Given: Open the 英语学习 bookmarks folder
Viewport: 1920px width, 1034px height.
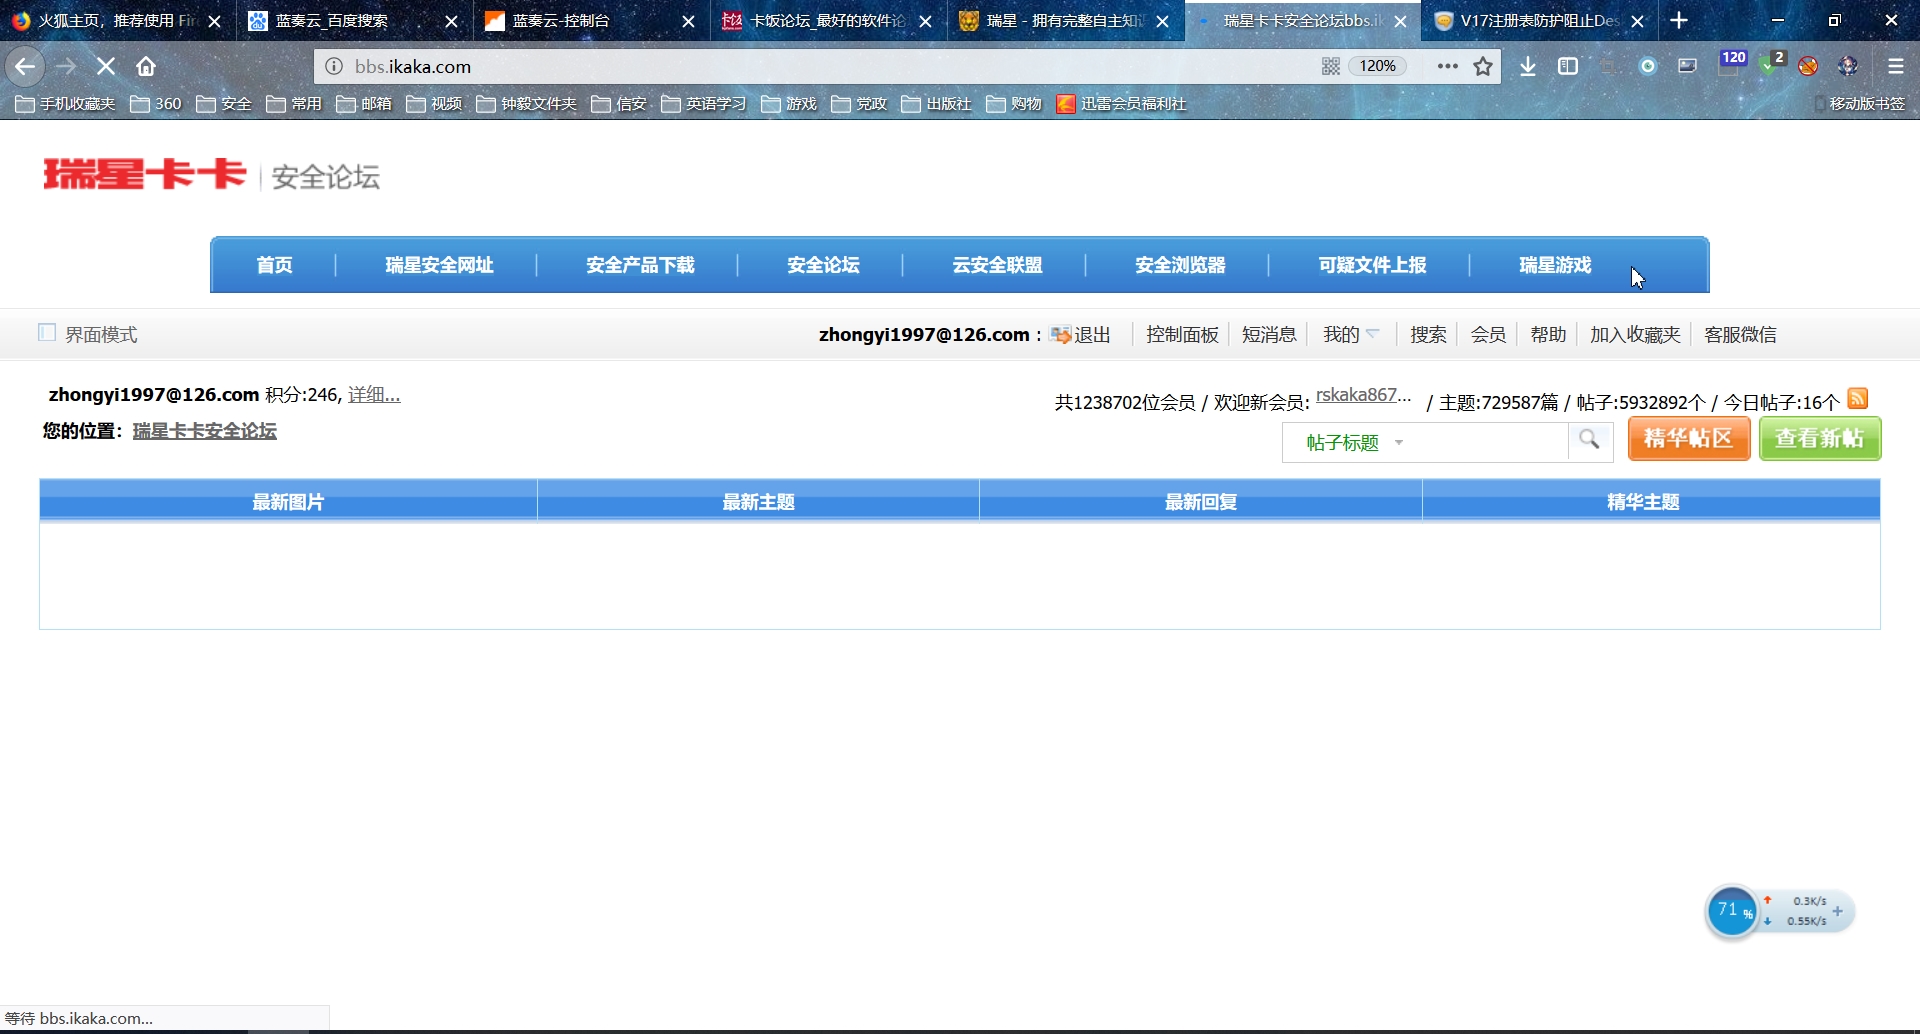Looking at the screenshot, I should click(704, 104).
